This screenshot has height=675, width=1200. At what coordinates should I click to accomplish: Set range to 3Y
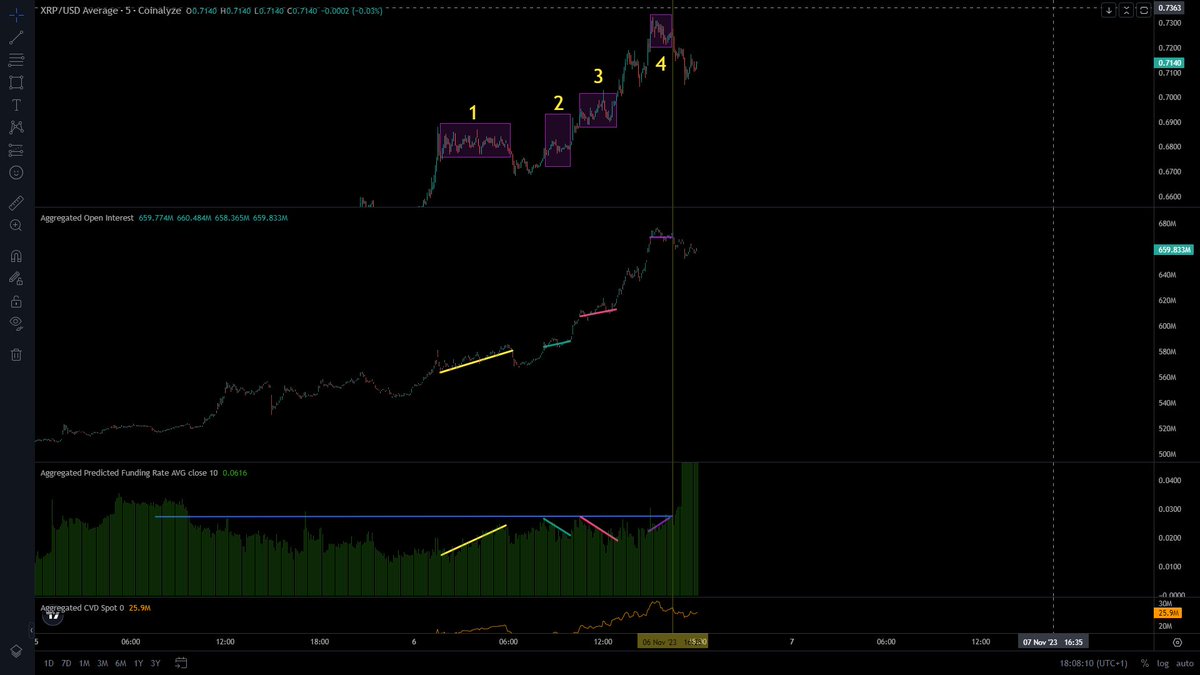(x=155, y=663)
